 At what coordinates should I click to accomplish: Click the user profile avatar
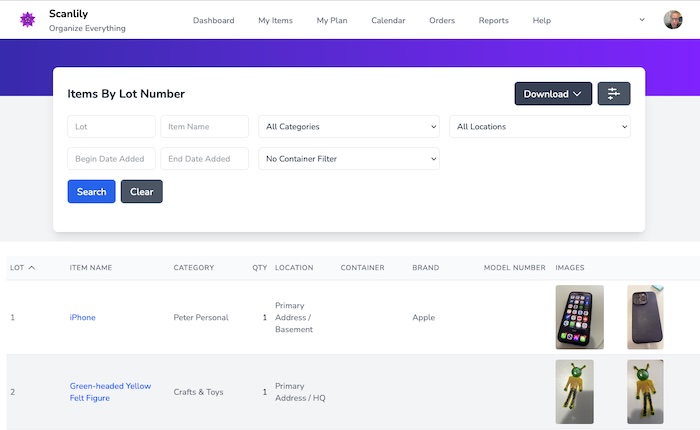[x=673, y=20]
